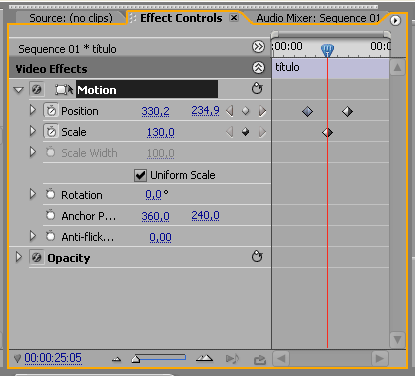The height and width of the screenshot is (376, 415).
Task: Toggle Scale animation stopwatch
Action: (51, 131)
